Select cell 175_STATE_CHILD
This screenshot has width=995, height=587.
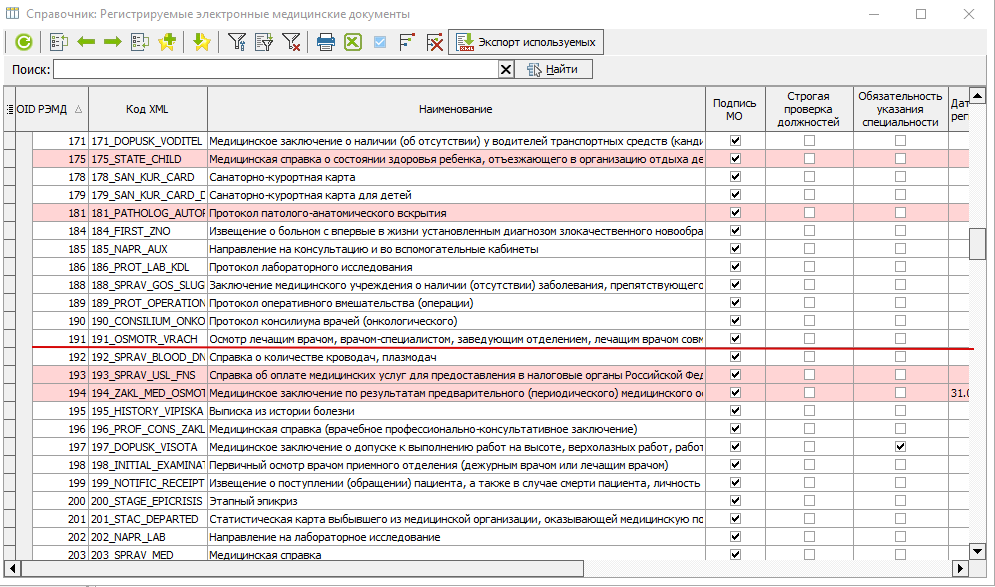click(x=148, y=159)
